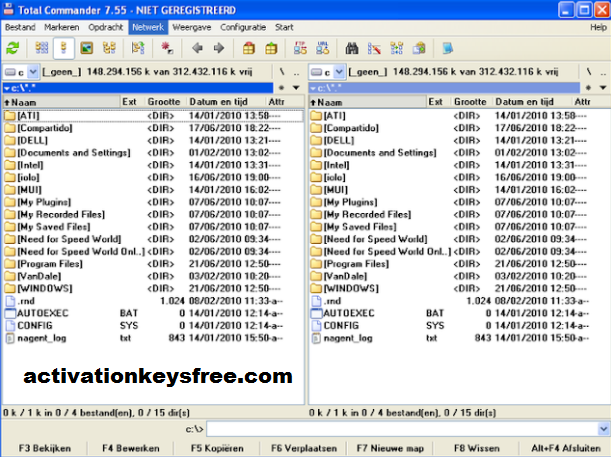
Task: Click the Unpack files icon
Action: click(x=271, y=48)
